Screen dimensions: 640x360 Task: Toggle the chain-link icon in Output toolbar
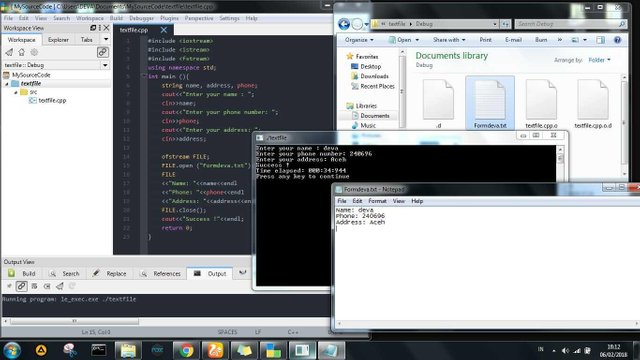tap(21, 286)
